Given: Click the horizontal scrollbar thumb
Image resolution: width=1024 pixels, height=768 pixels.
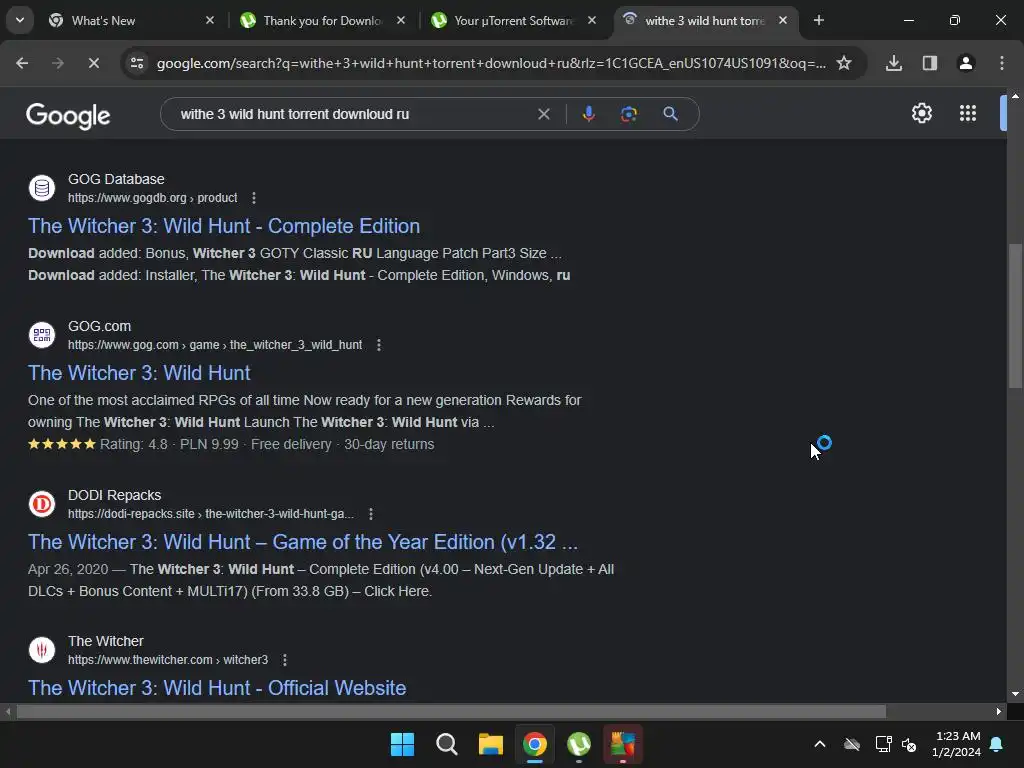Looking at the screenshot, I should coord(451,711).
